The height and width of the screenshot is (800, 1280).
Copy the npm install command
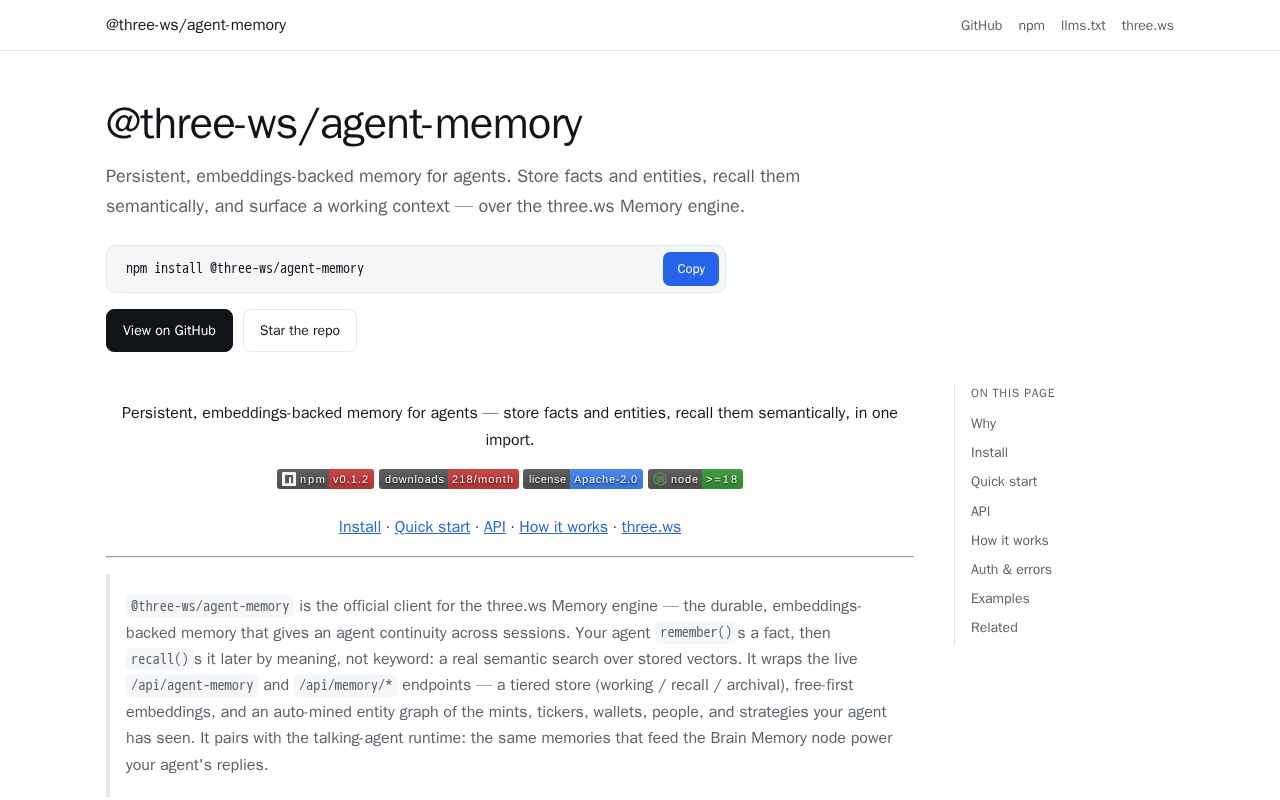691,269
